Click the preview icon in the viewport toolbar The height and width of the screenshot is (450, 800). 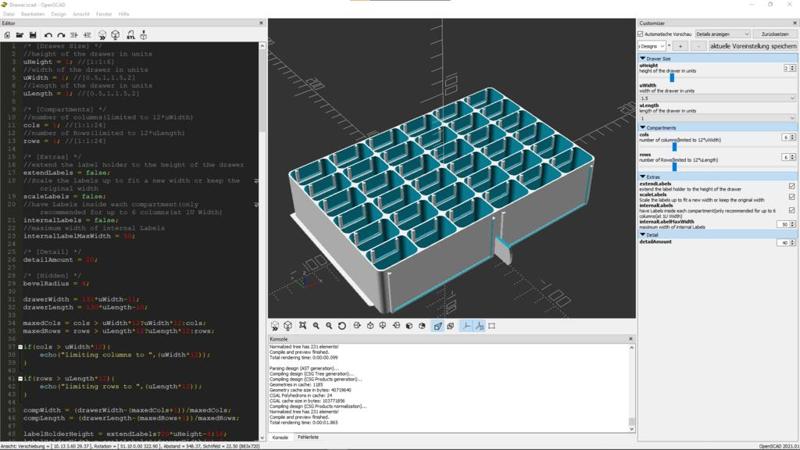tap(275, 326)
